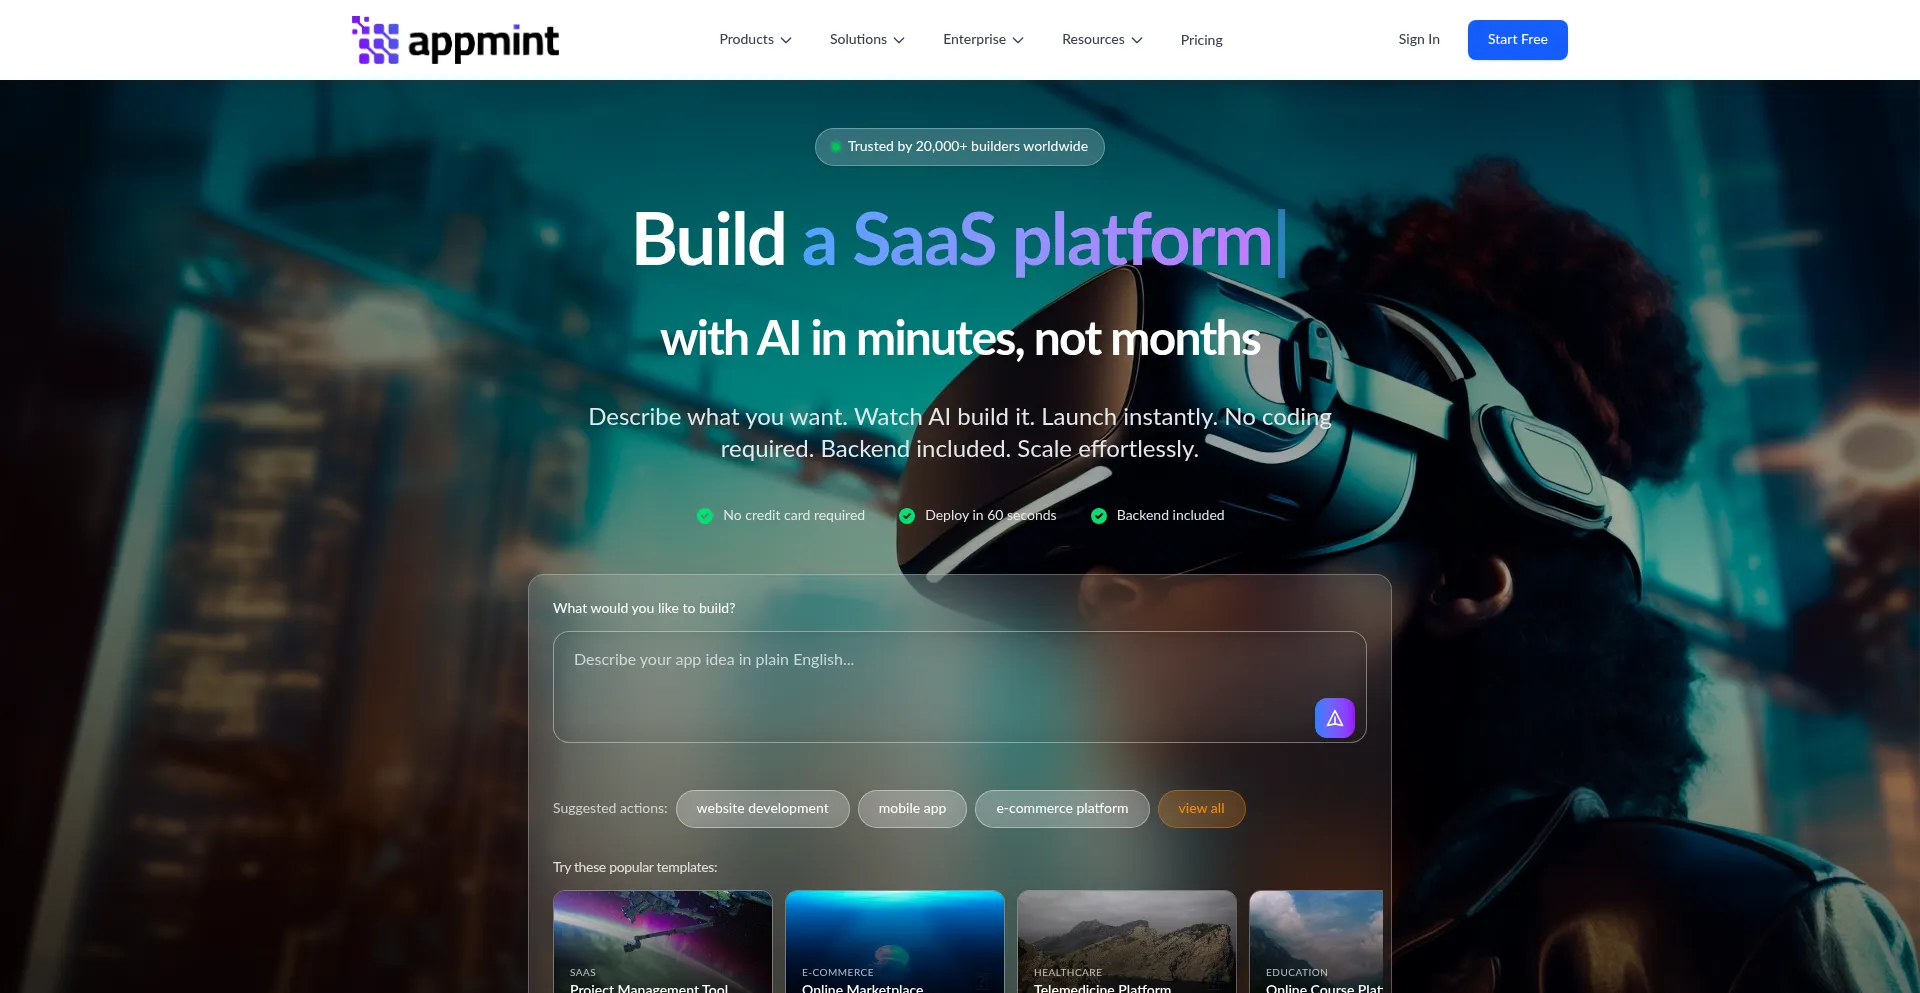Click the 'What would you like to build?' label
Screen dimensions: 1920x993
pyautogui.click(x=644, y=608)
